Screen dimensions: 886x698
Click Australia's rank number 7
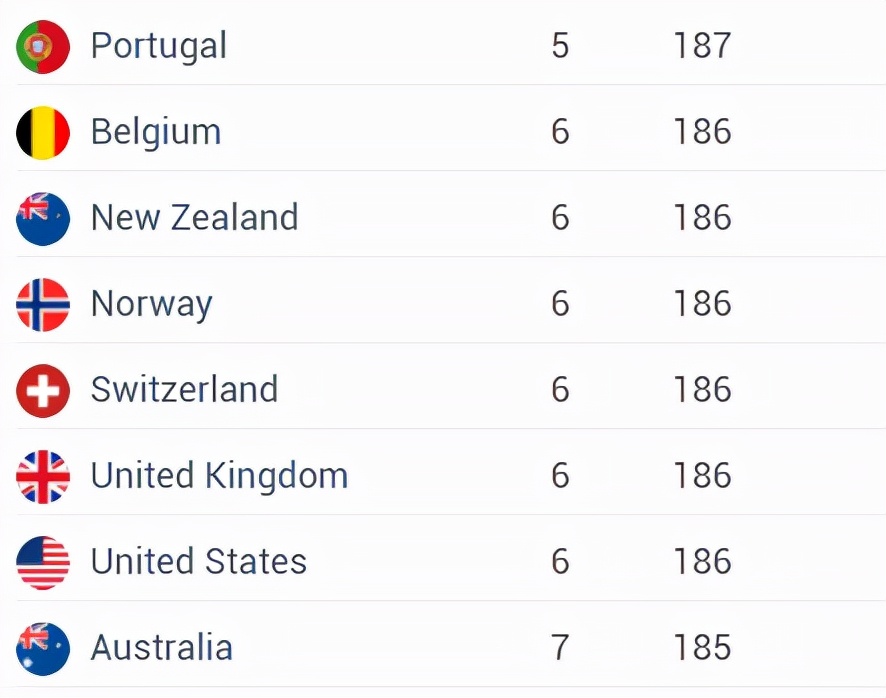point(560,647)
